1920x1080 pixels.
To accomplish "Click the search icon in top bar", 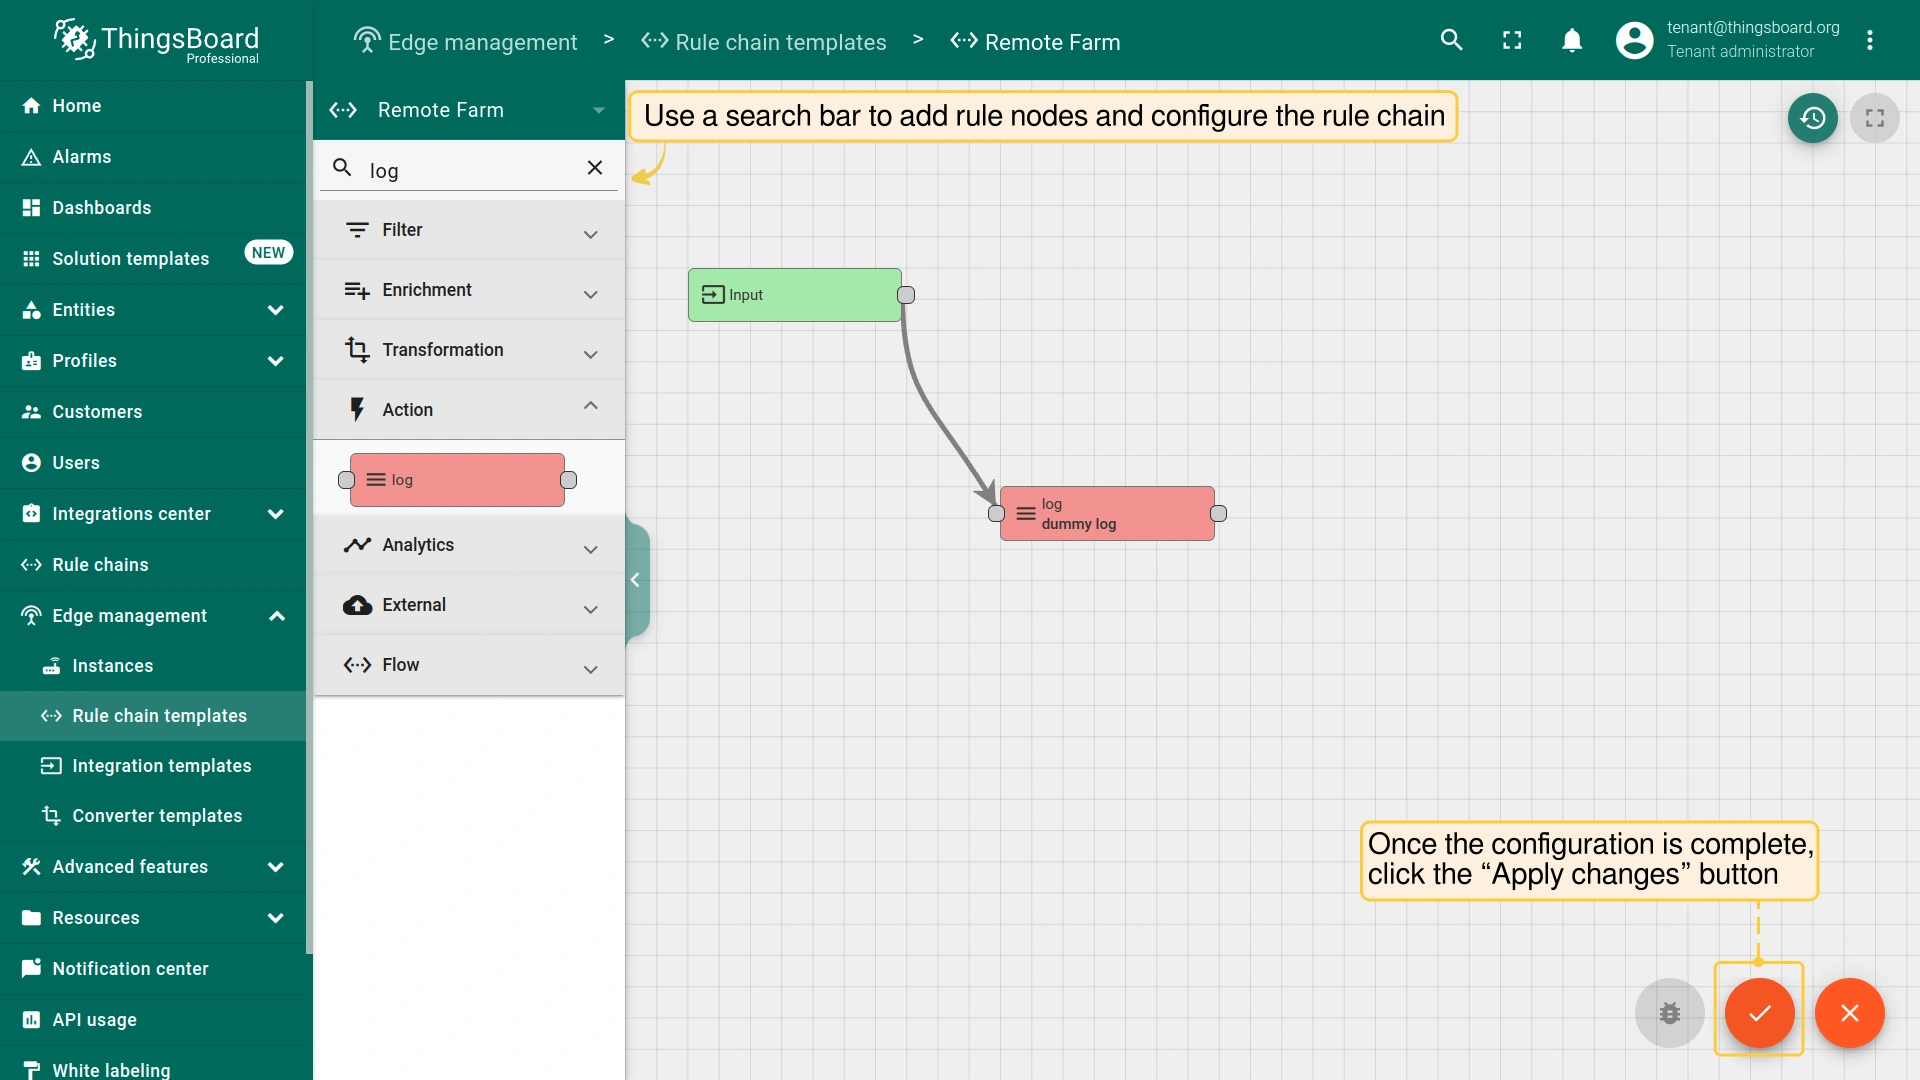I will pyautogui.click(x=1451, y=40).
